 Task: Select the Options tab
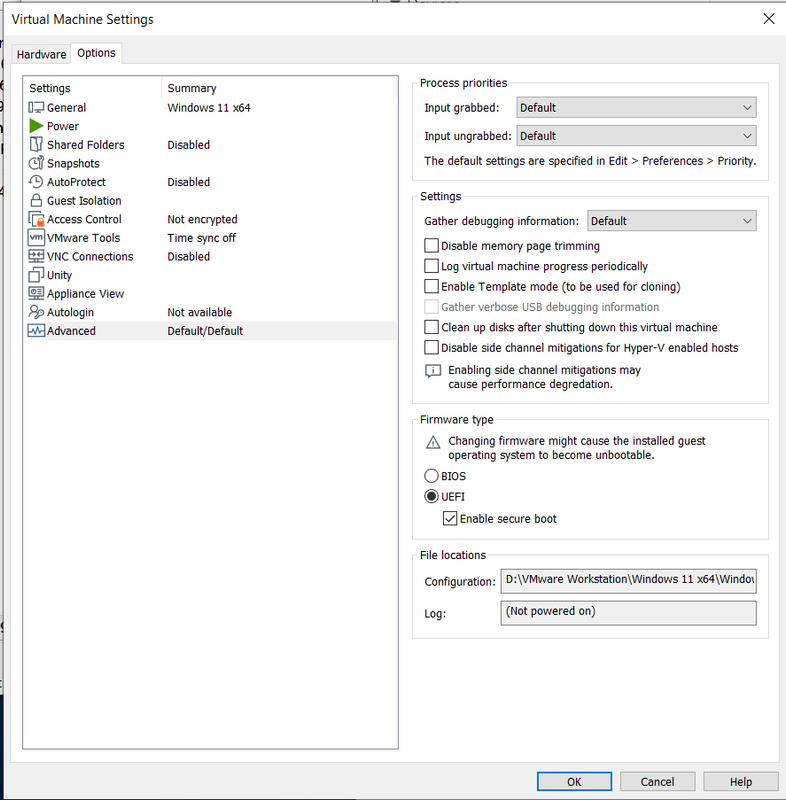[96, 53]
